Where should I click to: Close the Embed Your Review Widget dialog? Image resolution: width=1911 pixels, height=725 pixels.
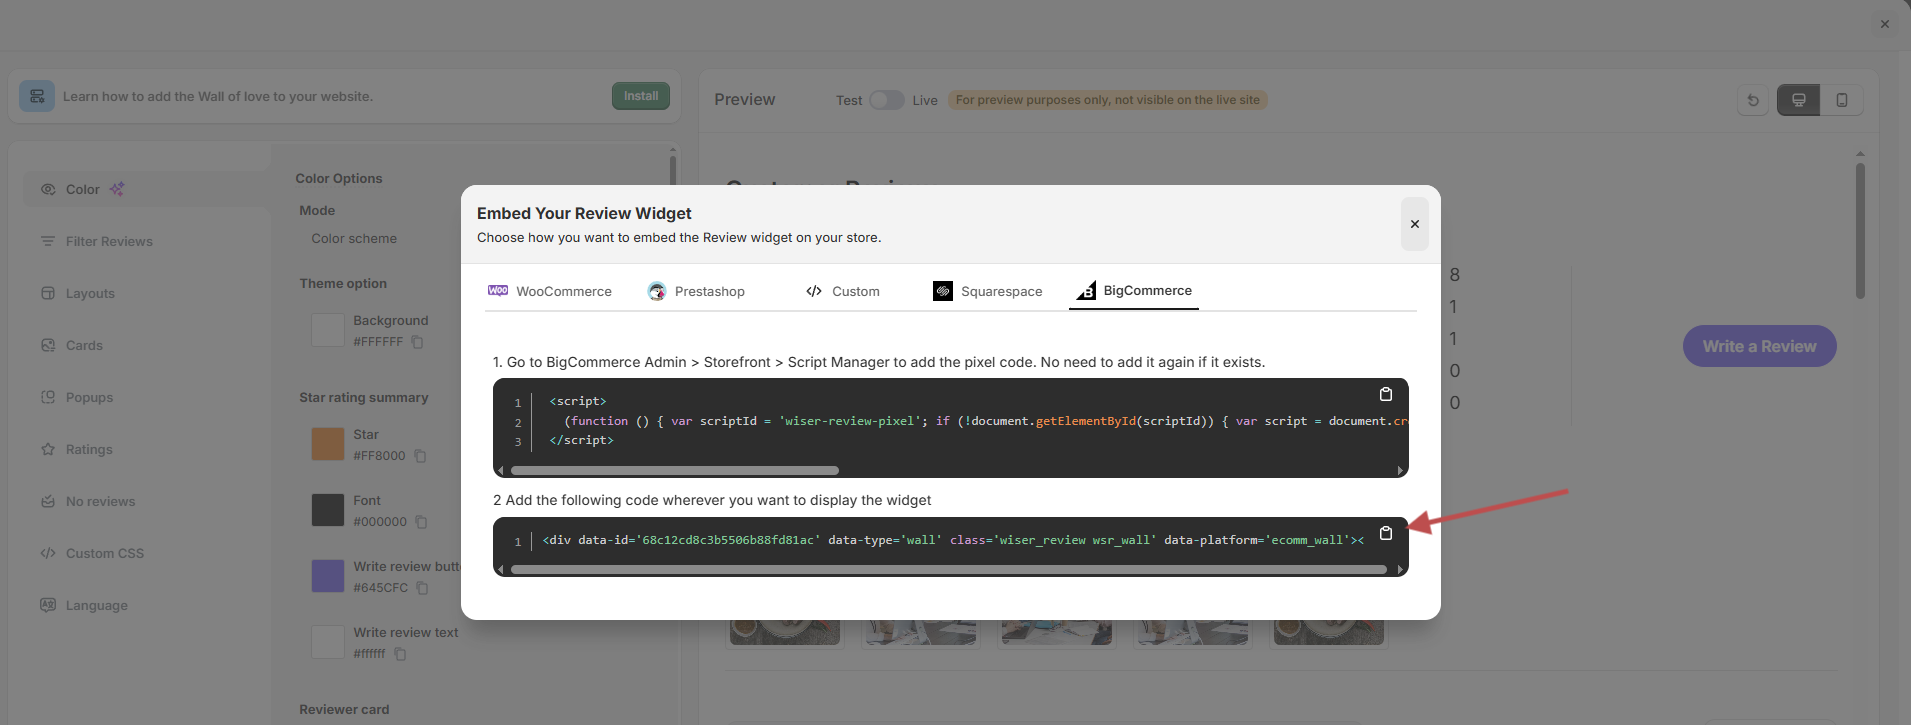[x=1414, y=224]
